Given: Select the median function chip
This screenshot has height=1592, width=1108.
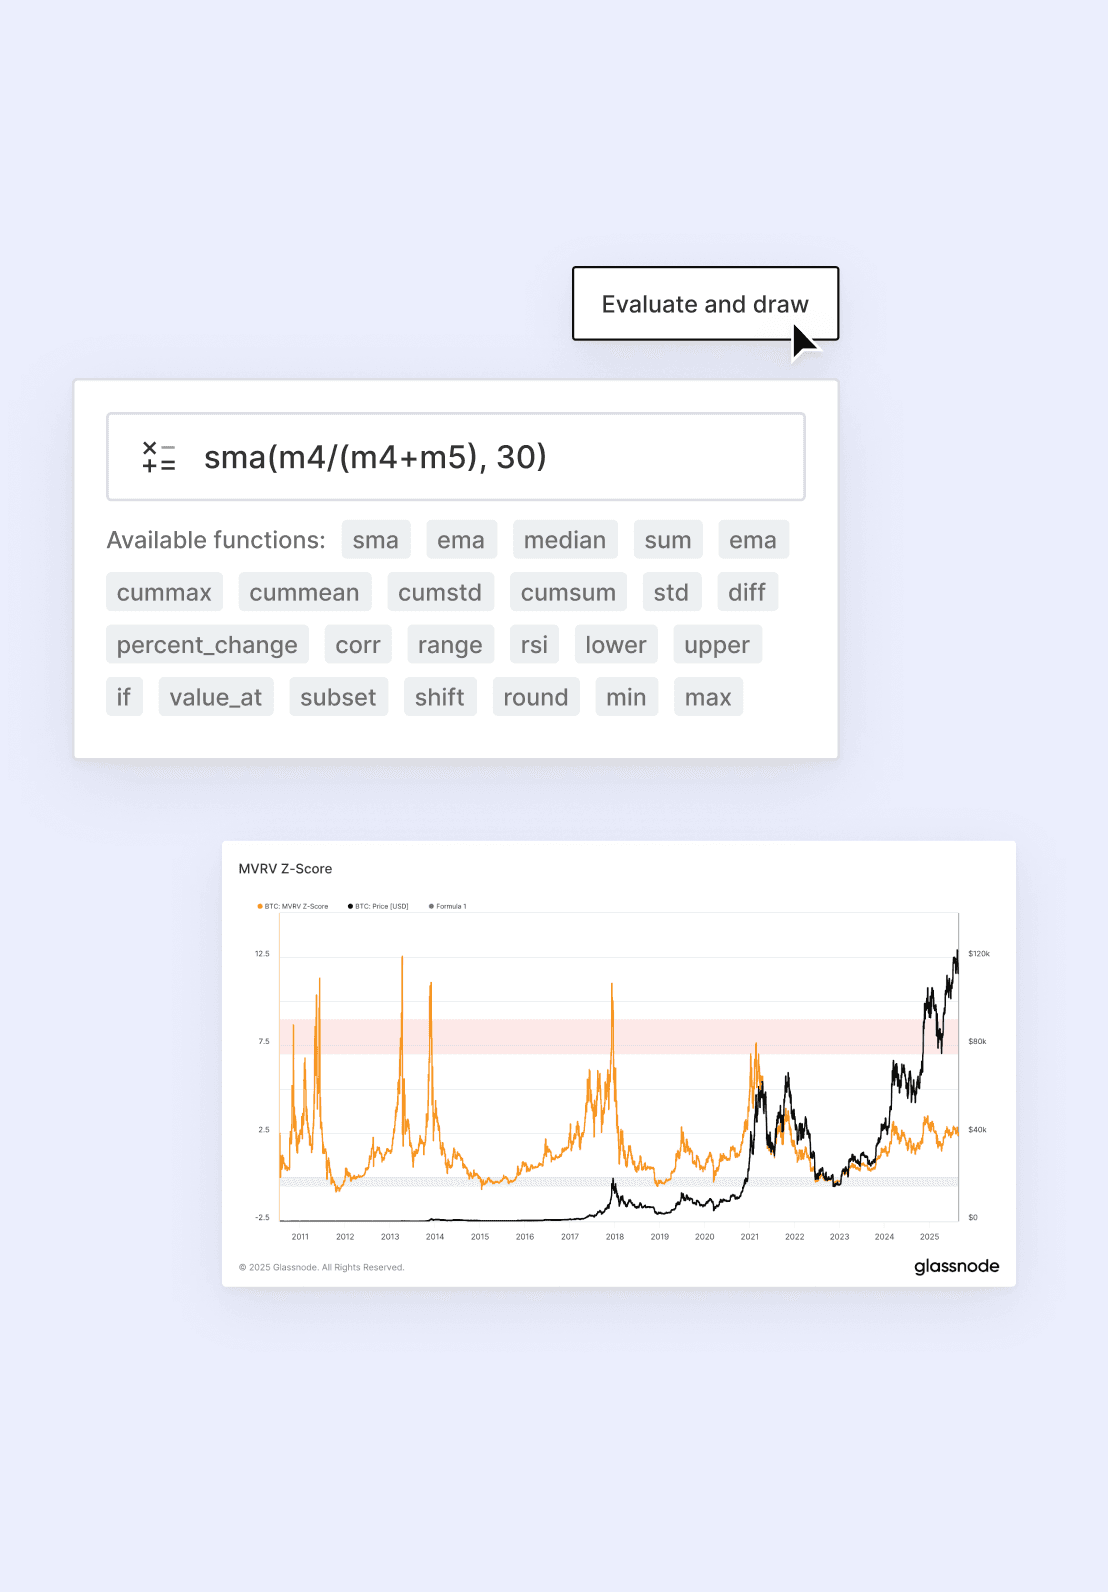Looking at the screenshot, I should [x=565, y=539].
